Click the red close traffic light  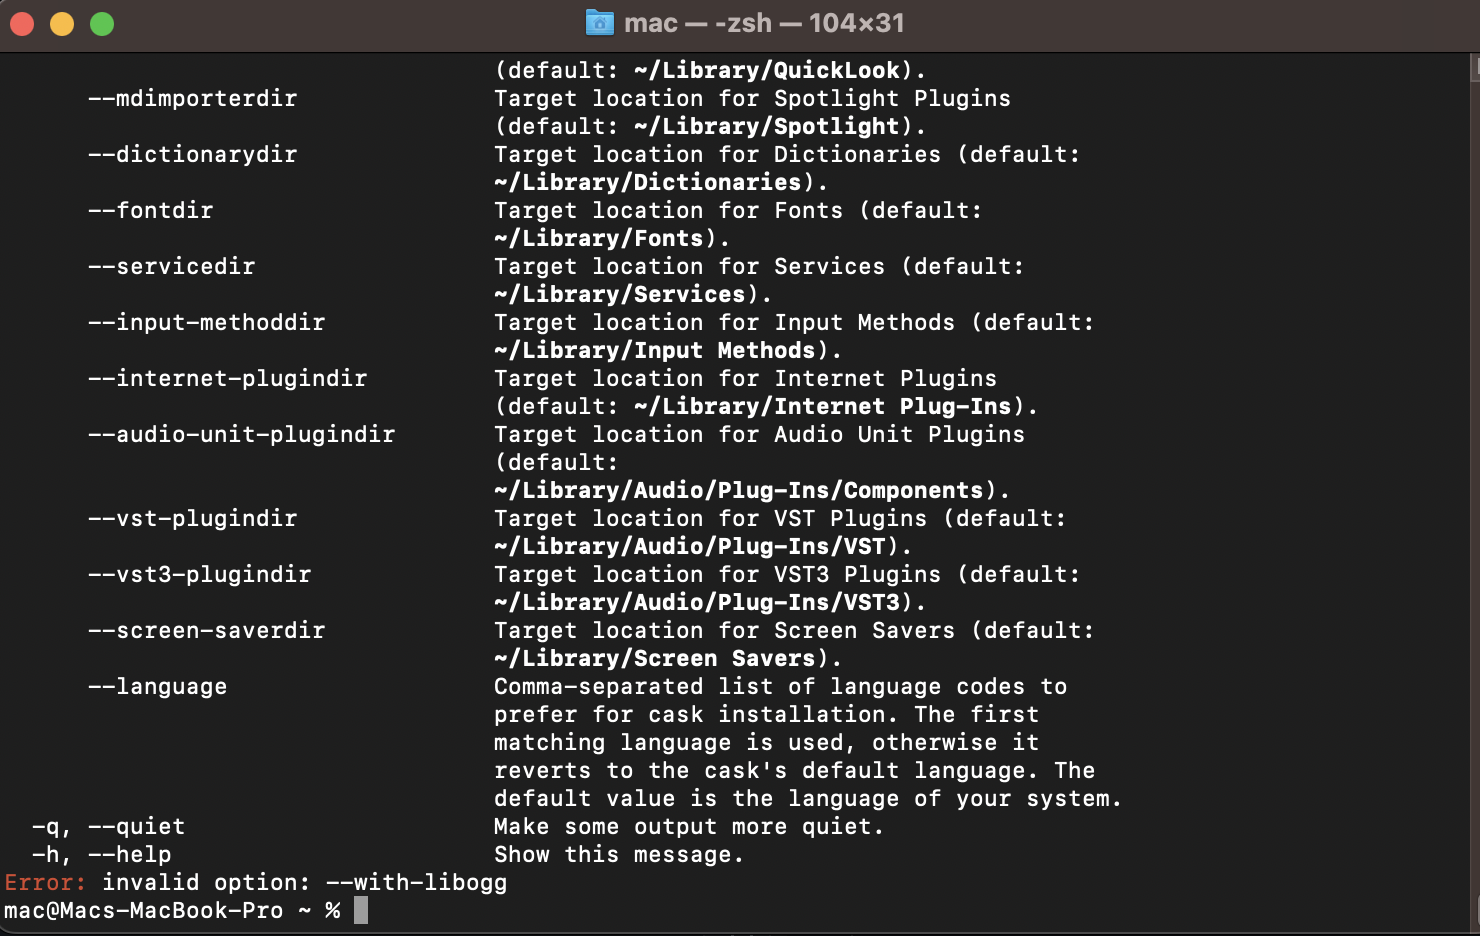pos(22,22)
